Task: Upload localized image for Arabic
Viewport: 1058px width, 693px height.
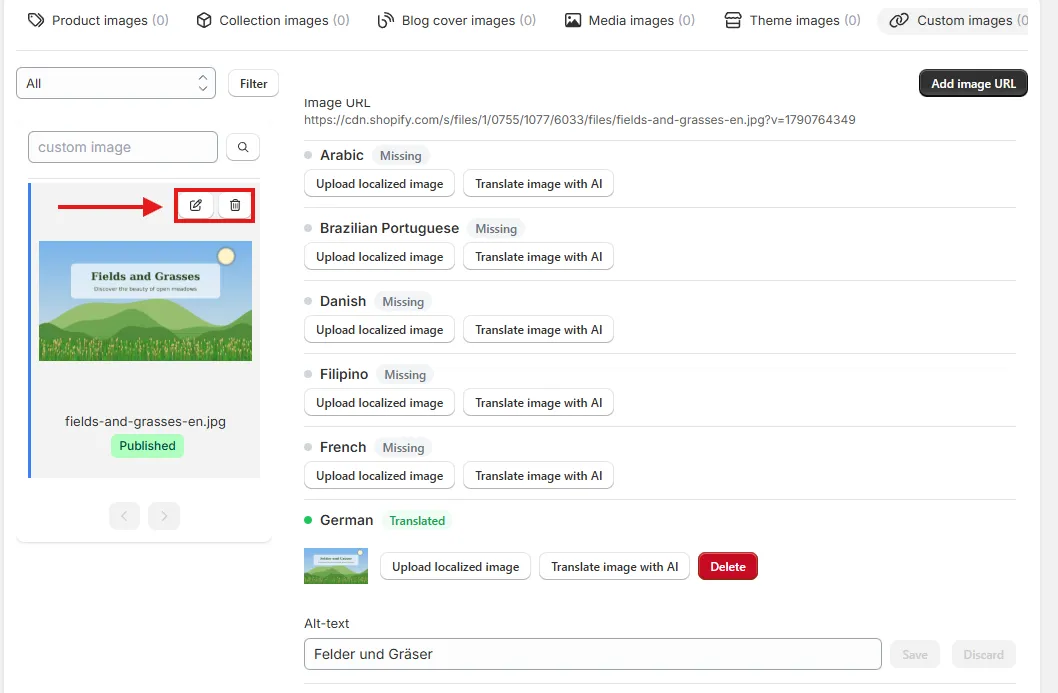Action: pos(379,184)
